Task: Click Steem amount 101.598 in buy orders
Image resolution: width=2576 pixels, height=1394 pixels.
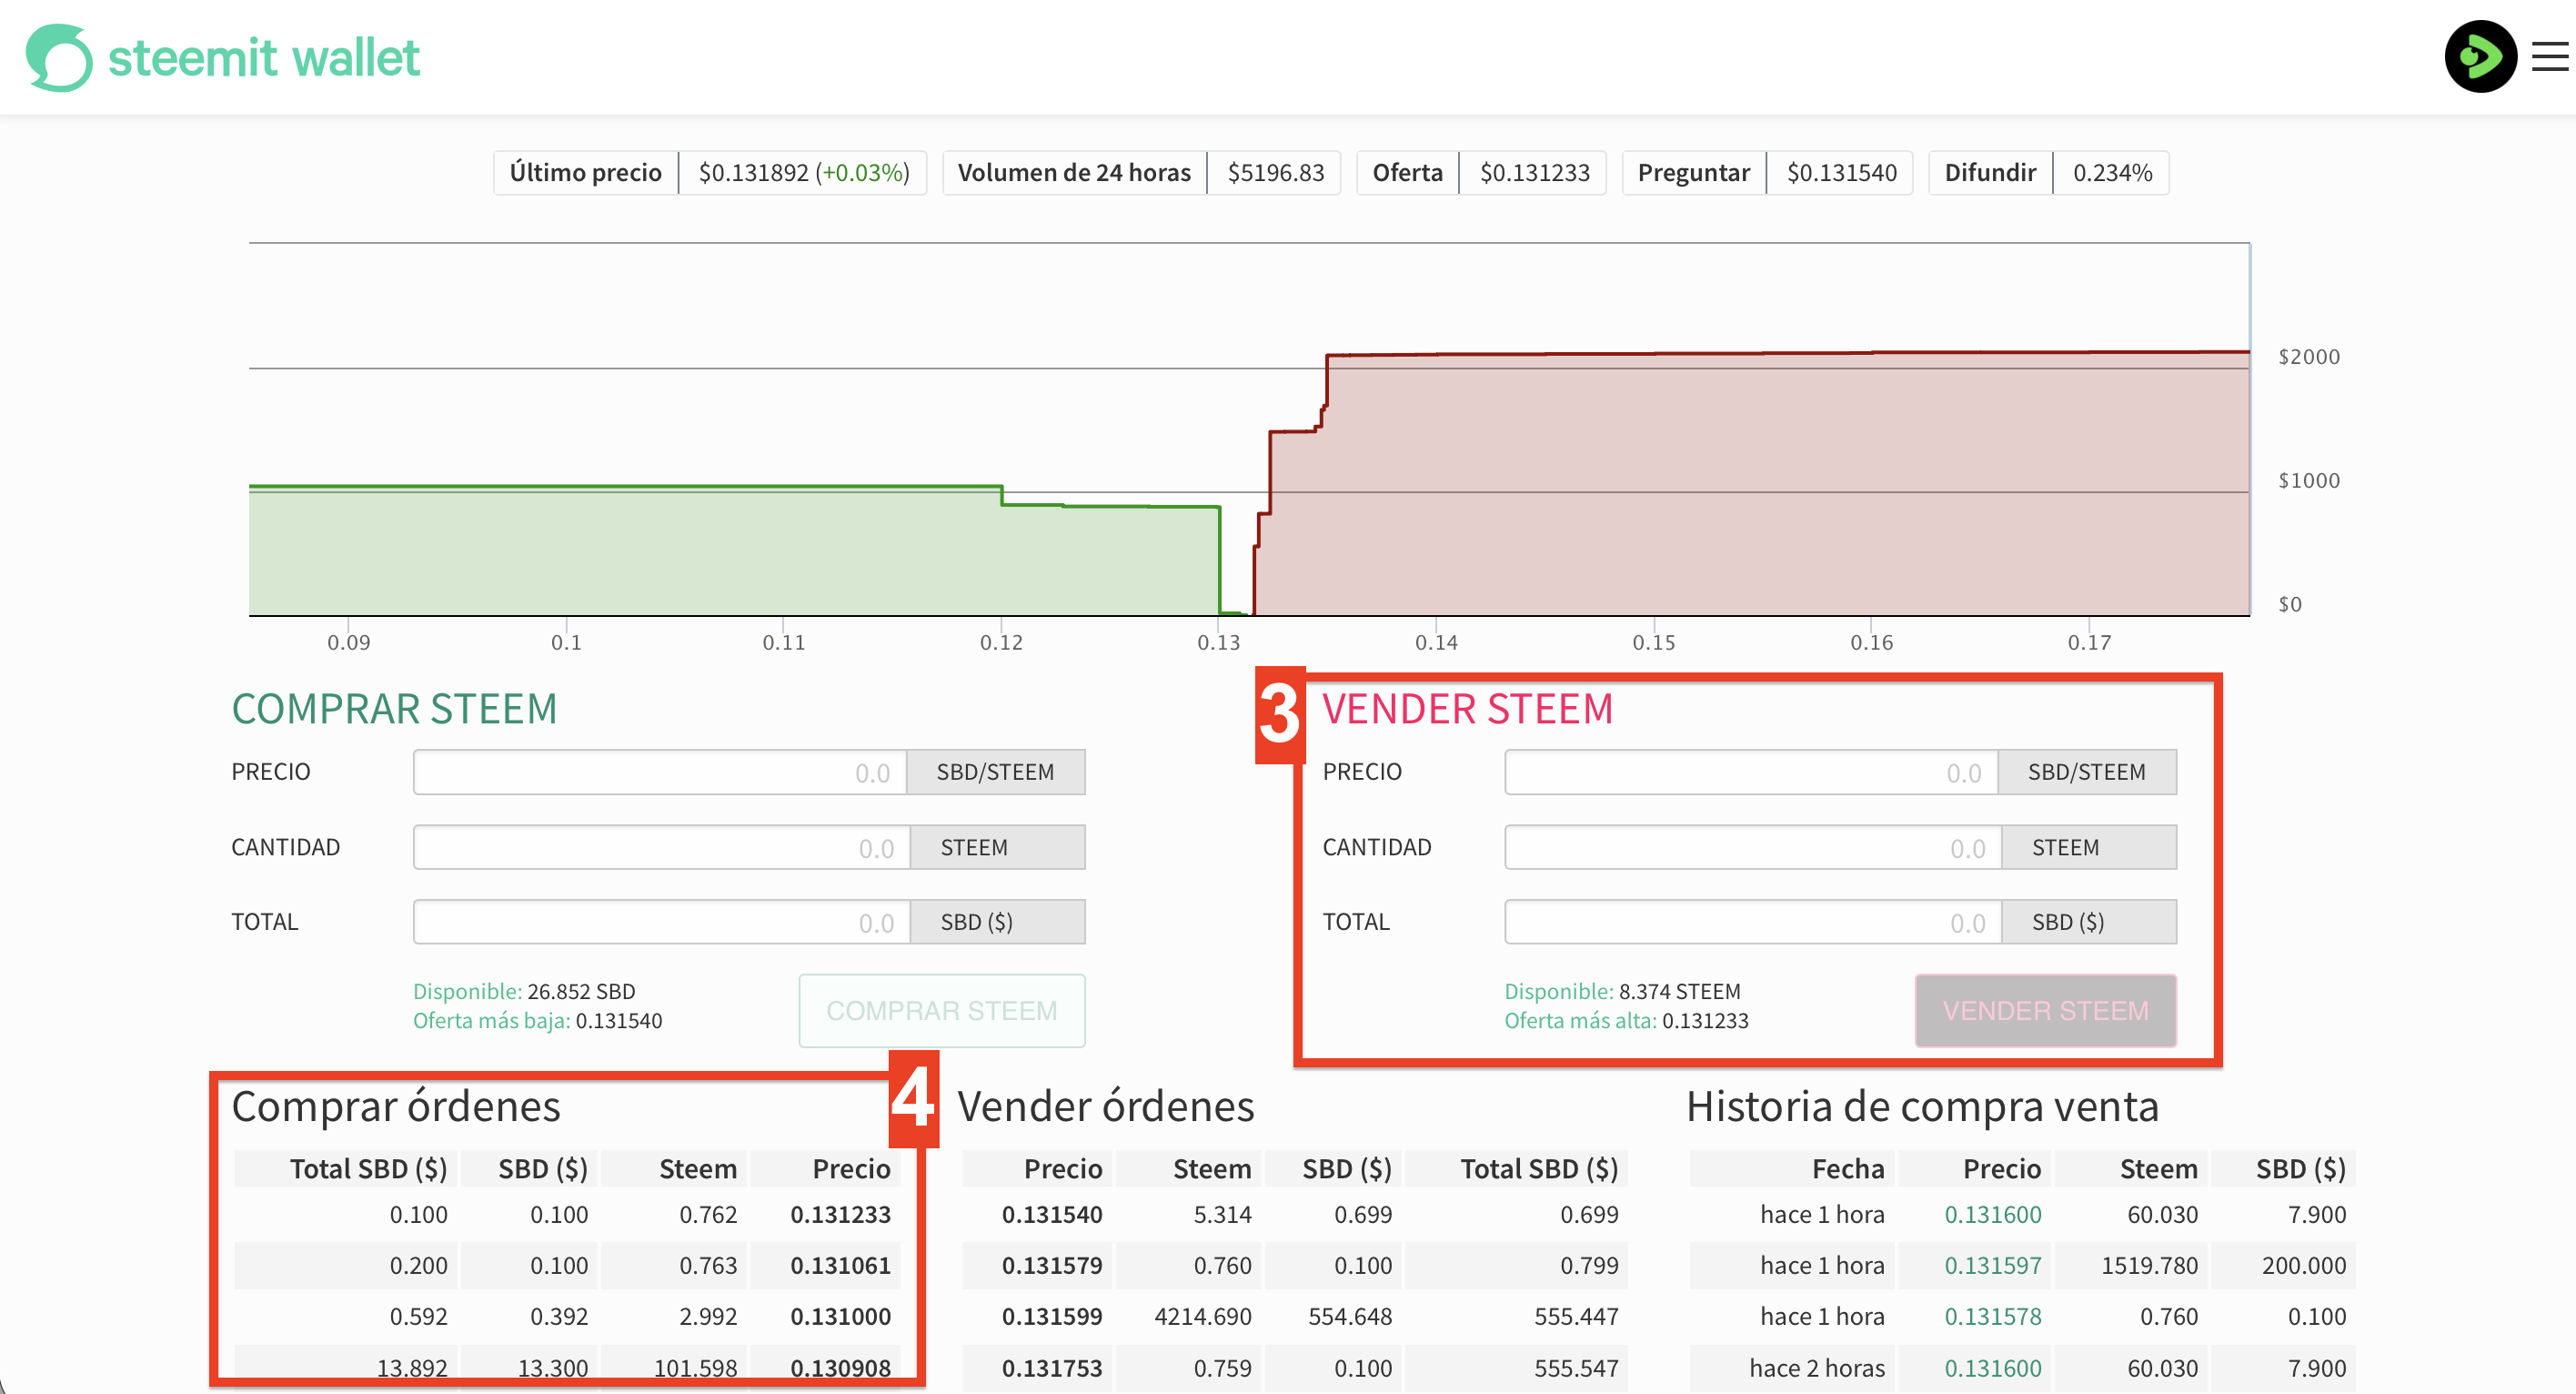Action: [695, 1367]
